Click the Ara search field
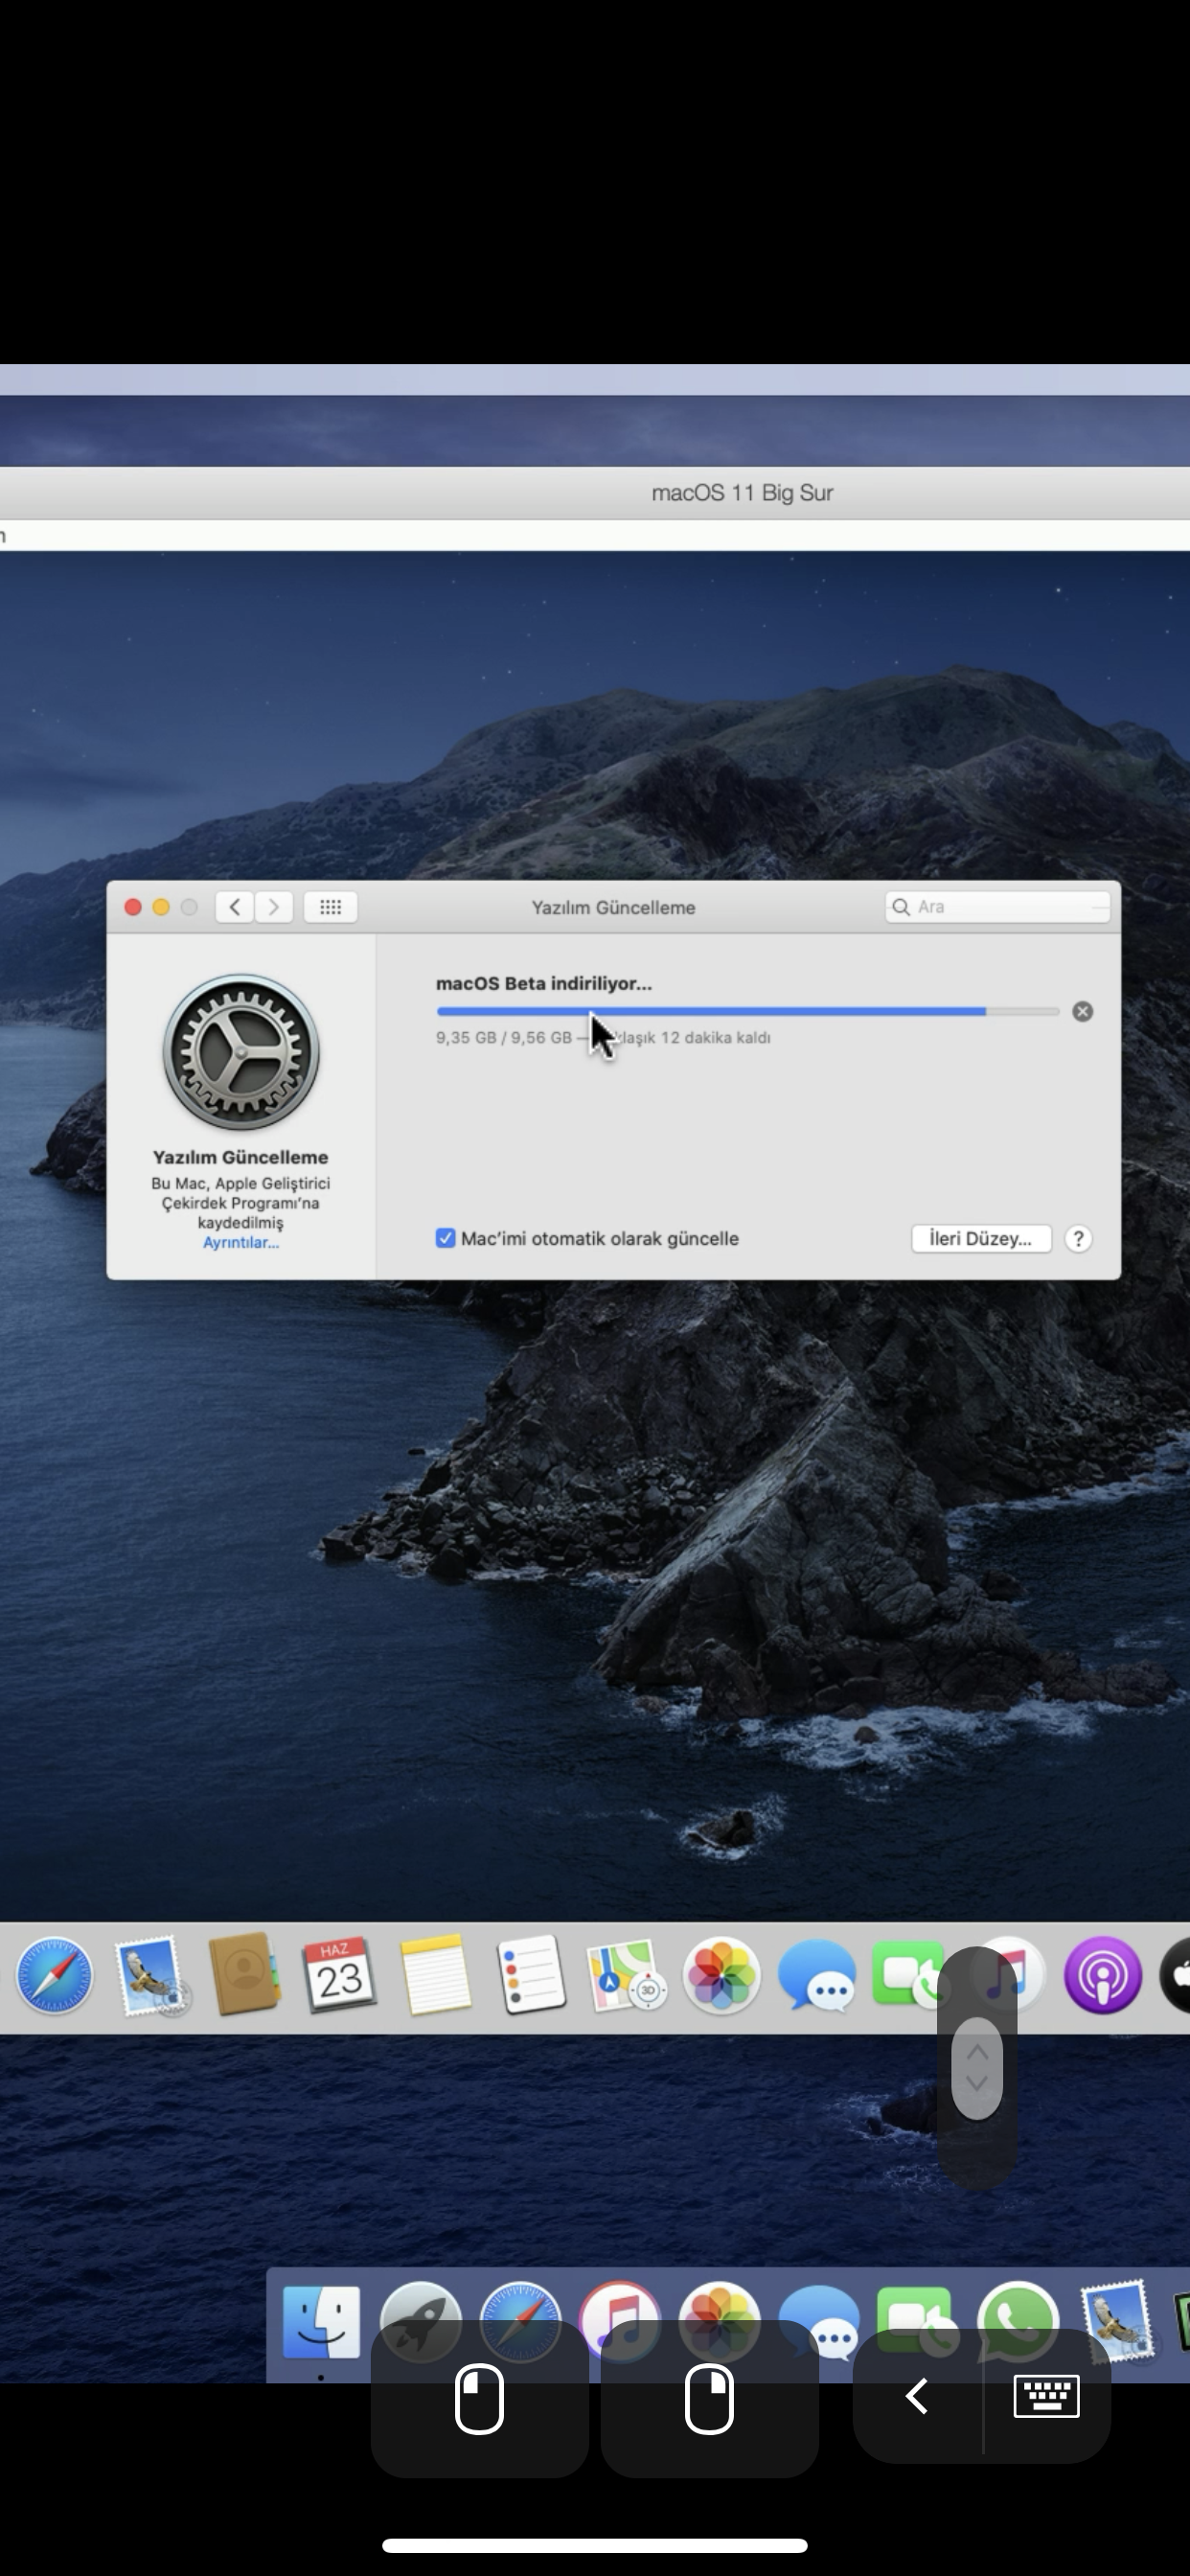Image resolution: width=1190 pixels, height=2576 pixels. pyautogui.click(x=998, y=907)
